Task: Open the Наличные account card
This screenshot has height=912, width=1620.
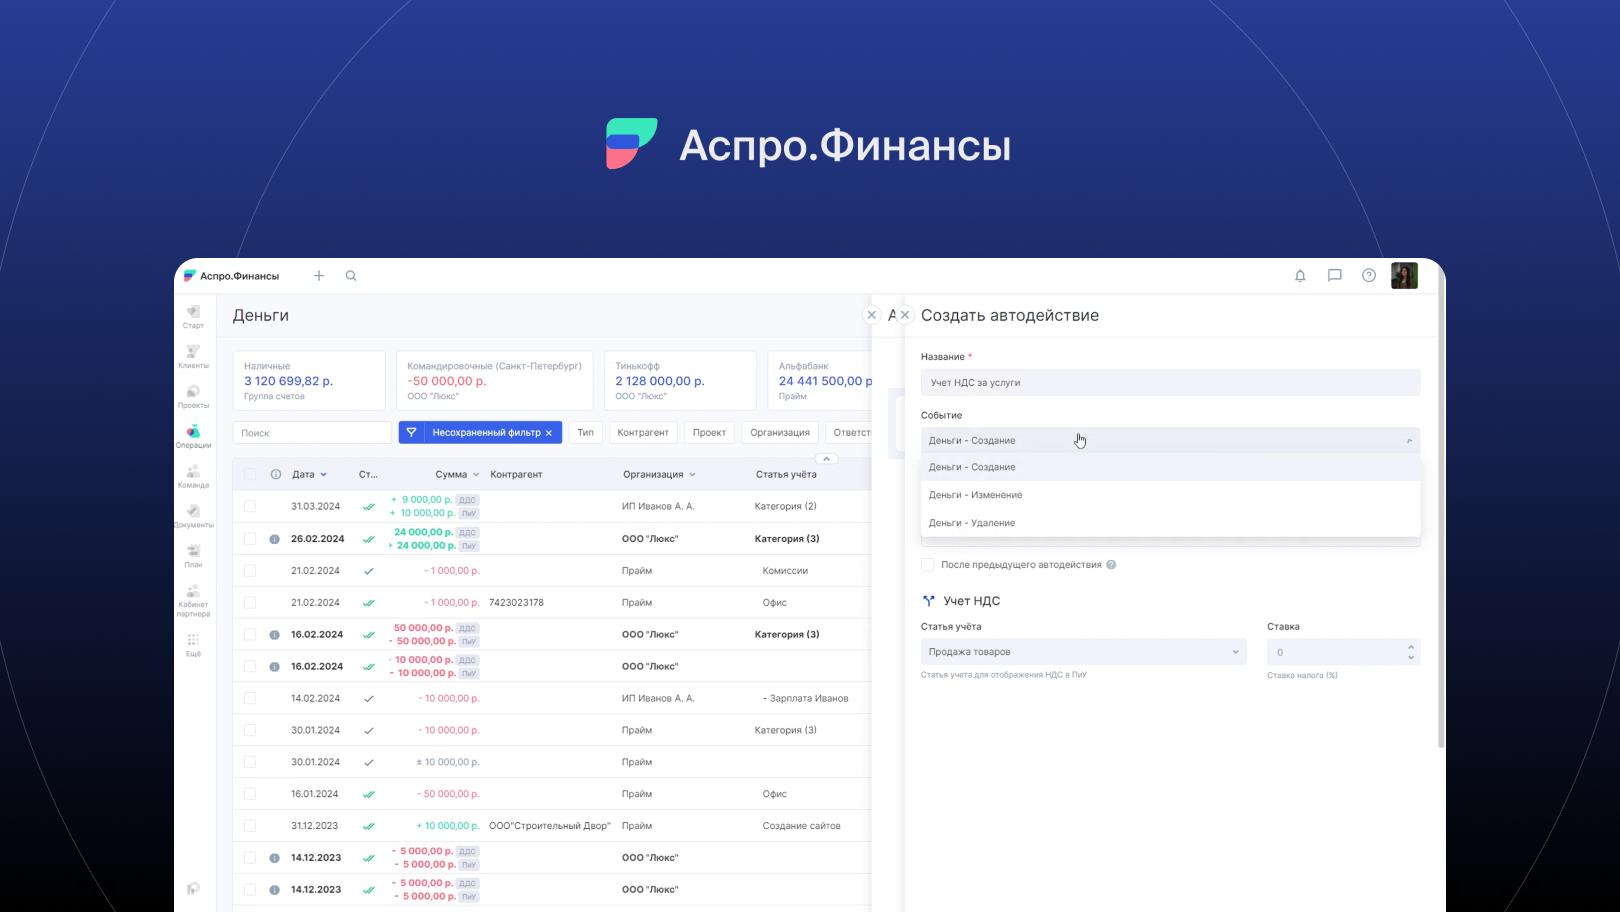Action: click(309, 380)
